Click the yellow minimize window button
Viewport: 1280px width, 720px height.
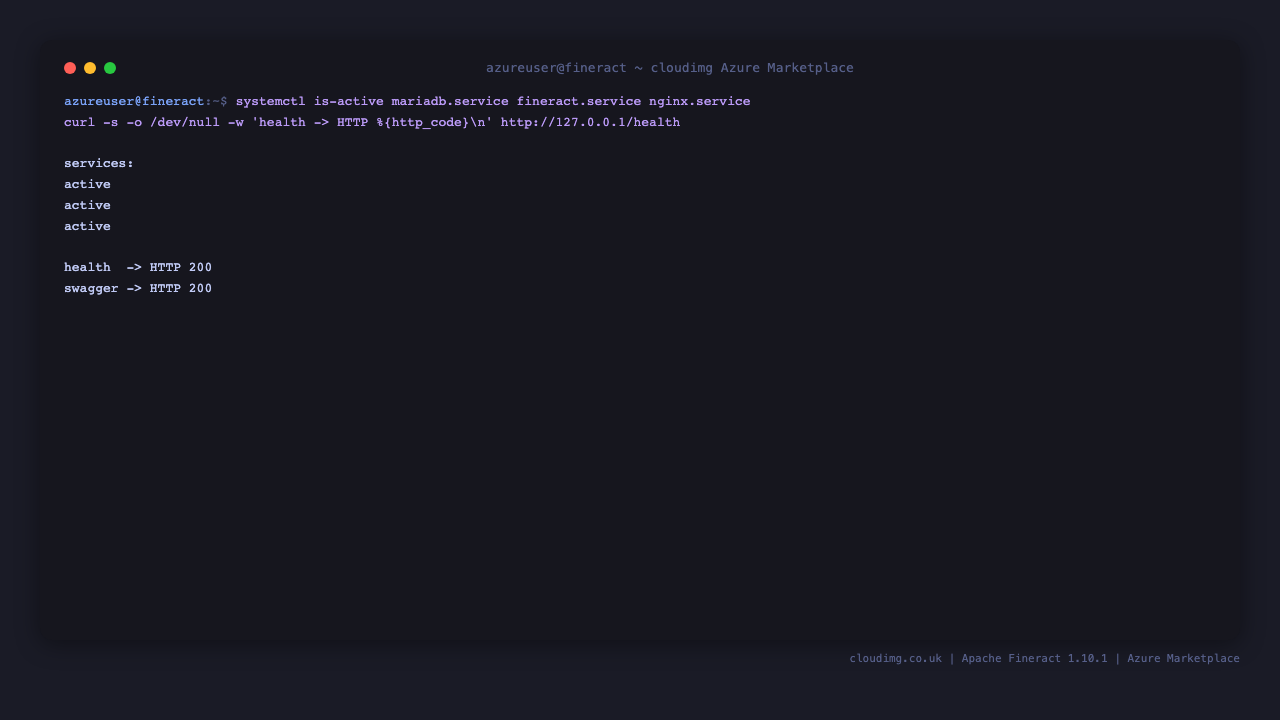(x=90, y=68)
